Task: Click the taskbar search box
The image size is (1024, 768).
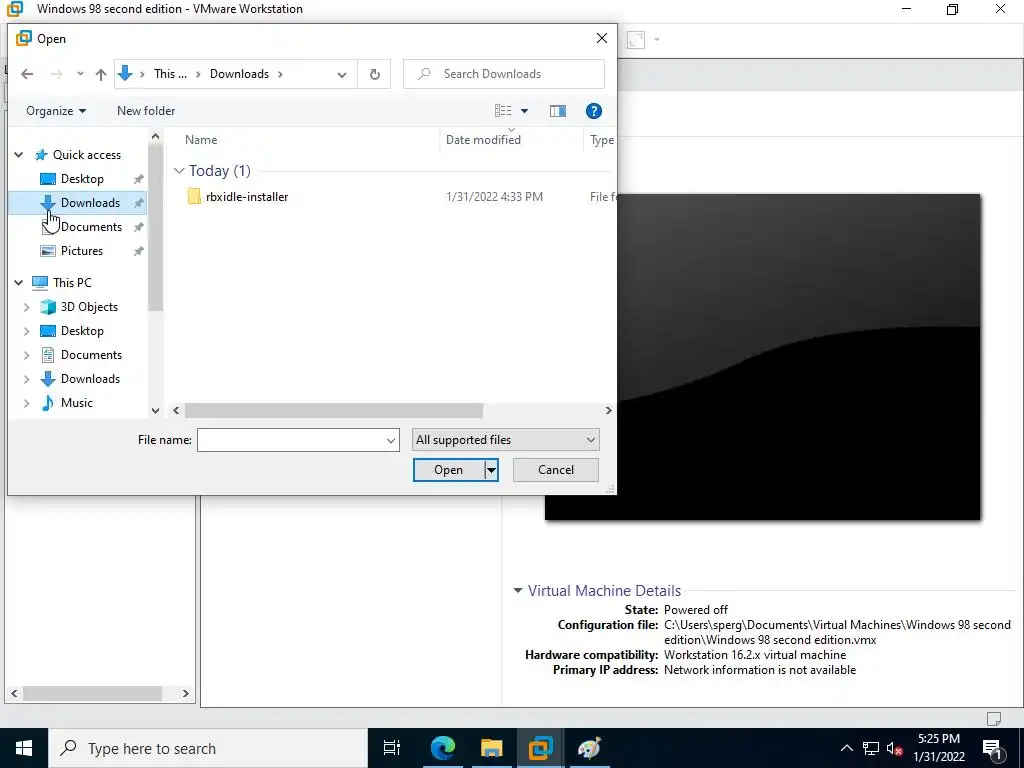Action: (x=208, y=748)
